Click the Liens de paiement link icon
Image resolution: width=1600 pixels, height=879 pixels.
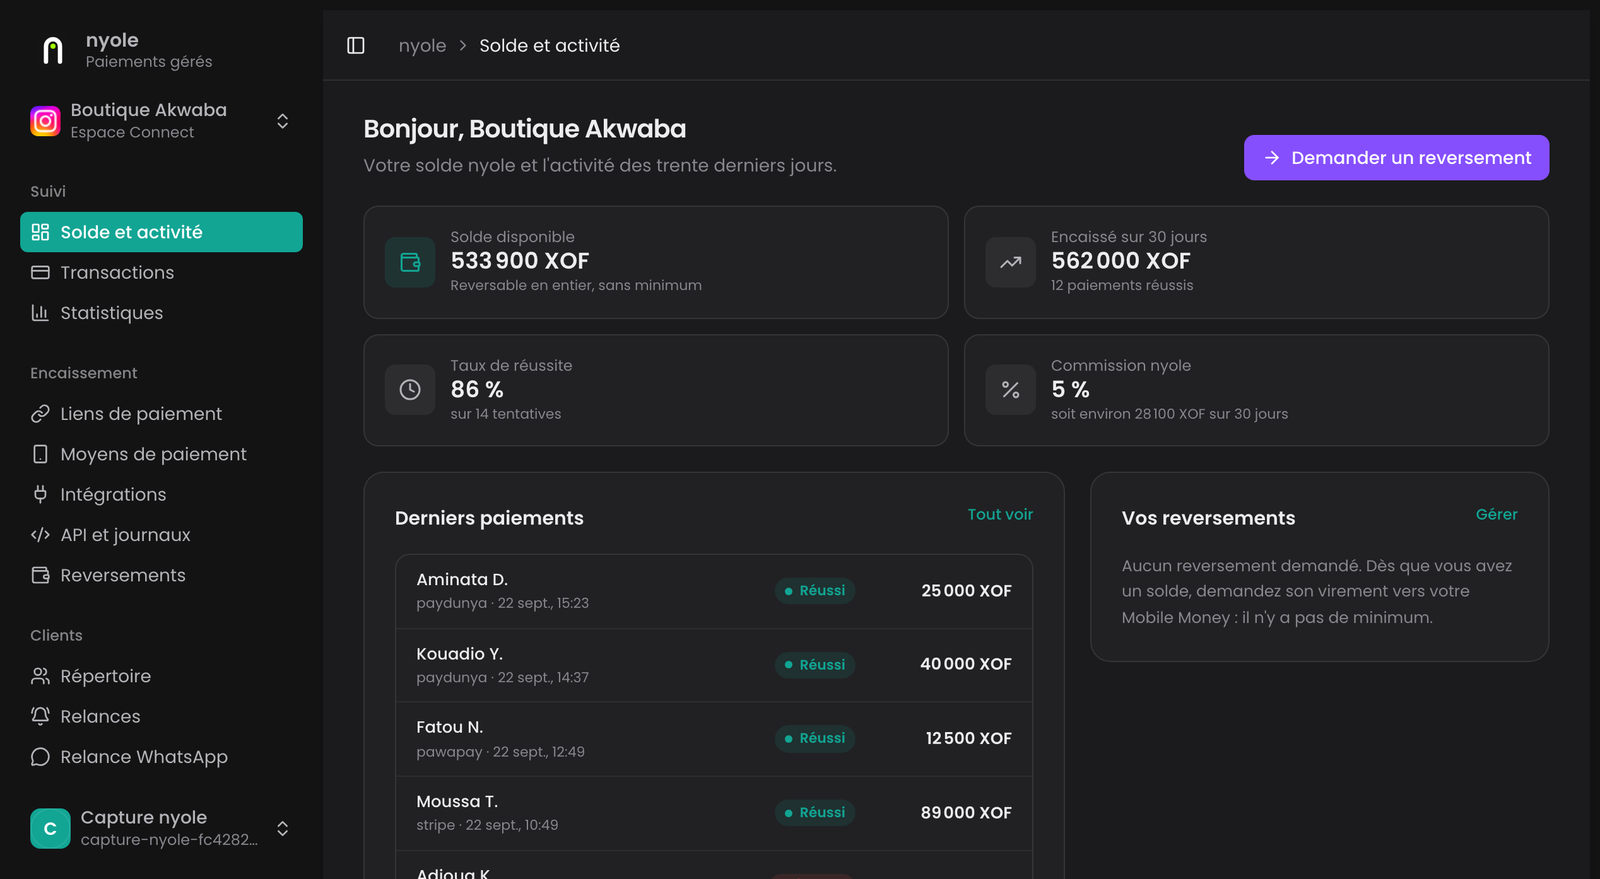click(40, 414)
